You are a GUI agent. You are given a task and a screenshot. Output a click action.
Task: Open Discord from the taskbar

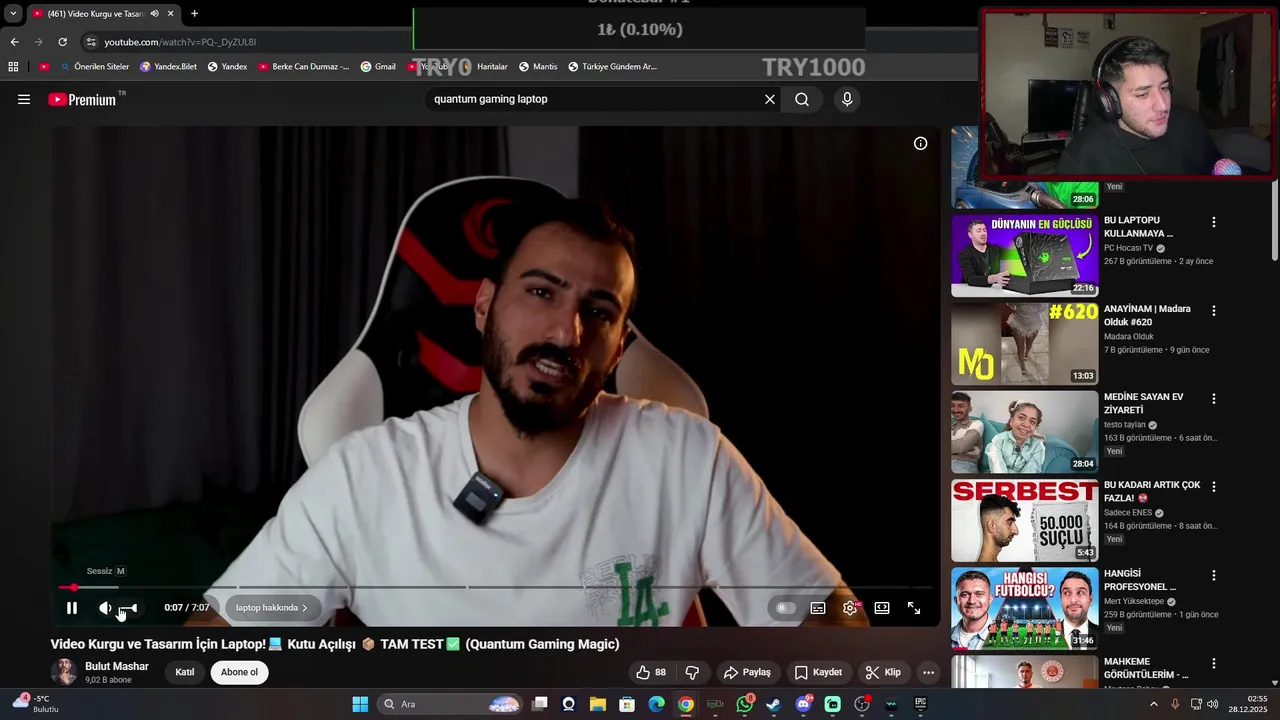(803, 704)
